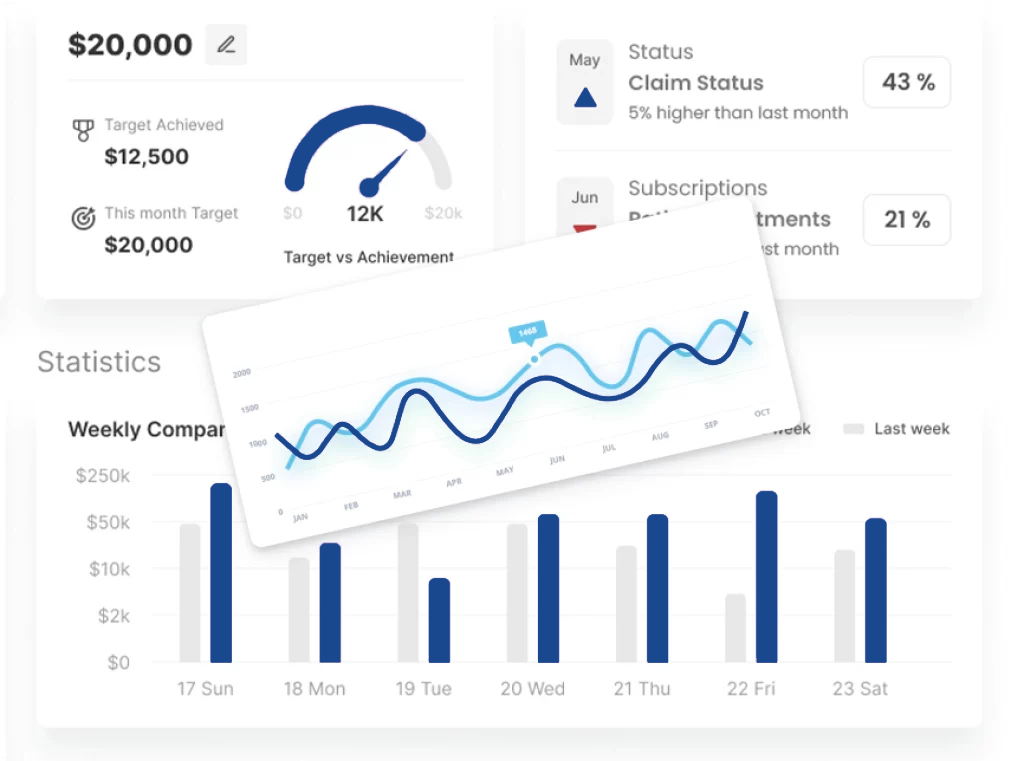This screenshot has height=761, width=1024.
Task: Select the 1468 tooltip marker on line chart
Action: pos(527,333)
